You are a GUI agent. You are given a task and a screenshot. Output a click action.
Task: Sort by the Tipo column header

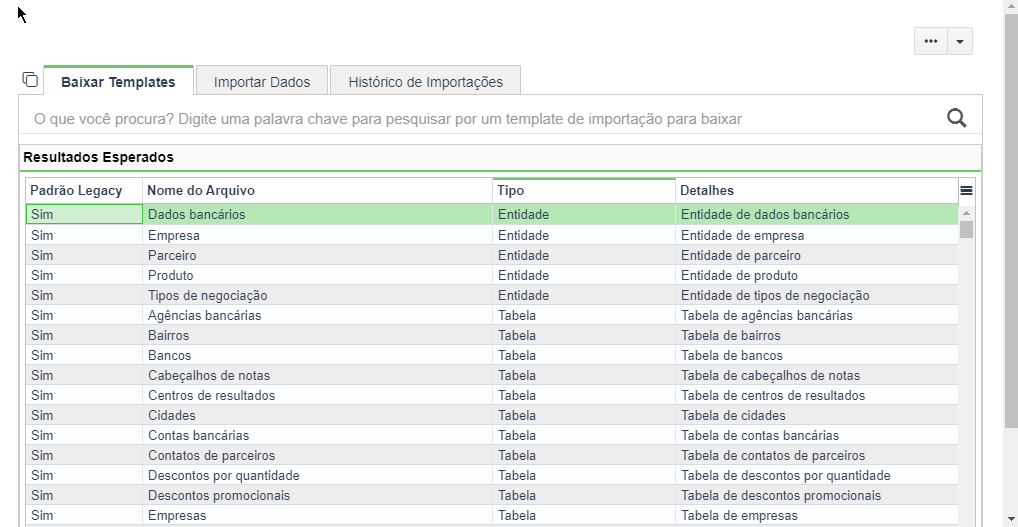pyautogui.click(x=584, y=191)
